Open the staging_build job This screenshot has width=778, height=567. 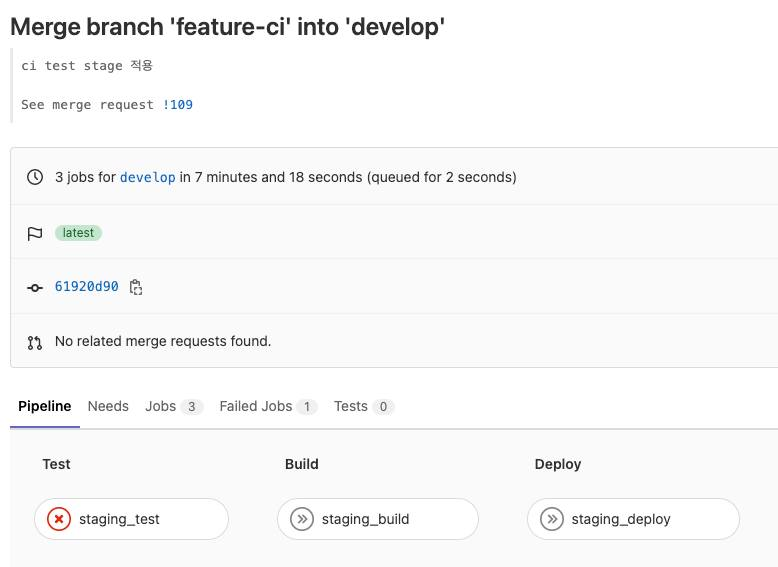point(365,519)
